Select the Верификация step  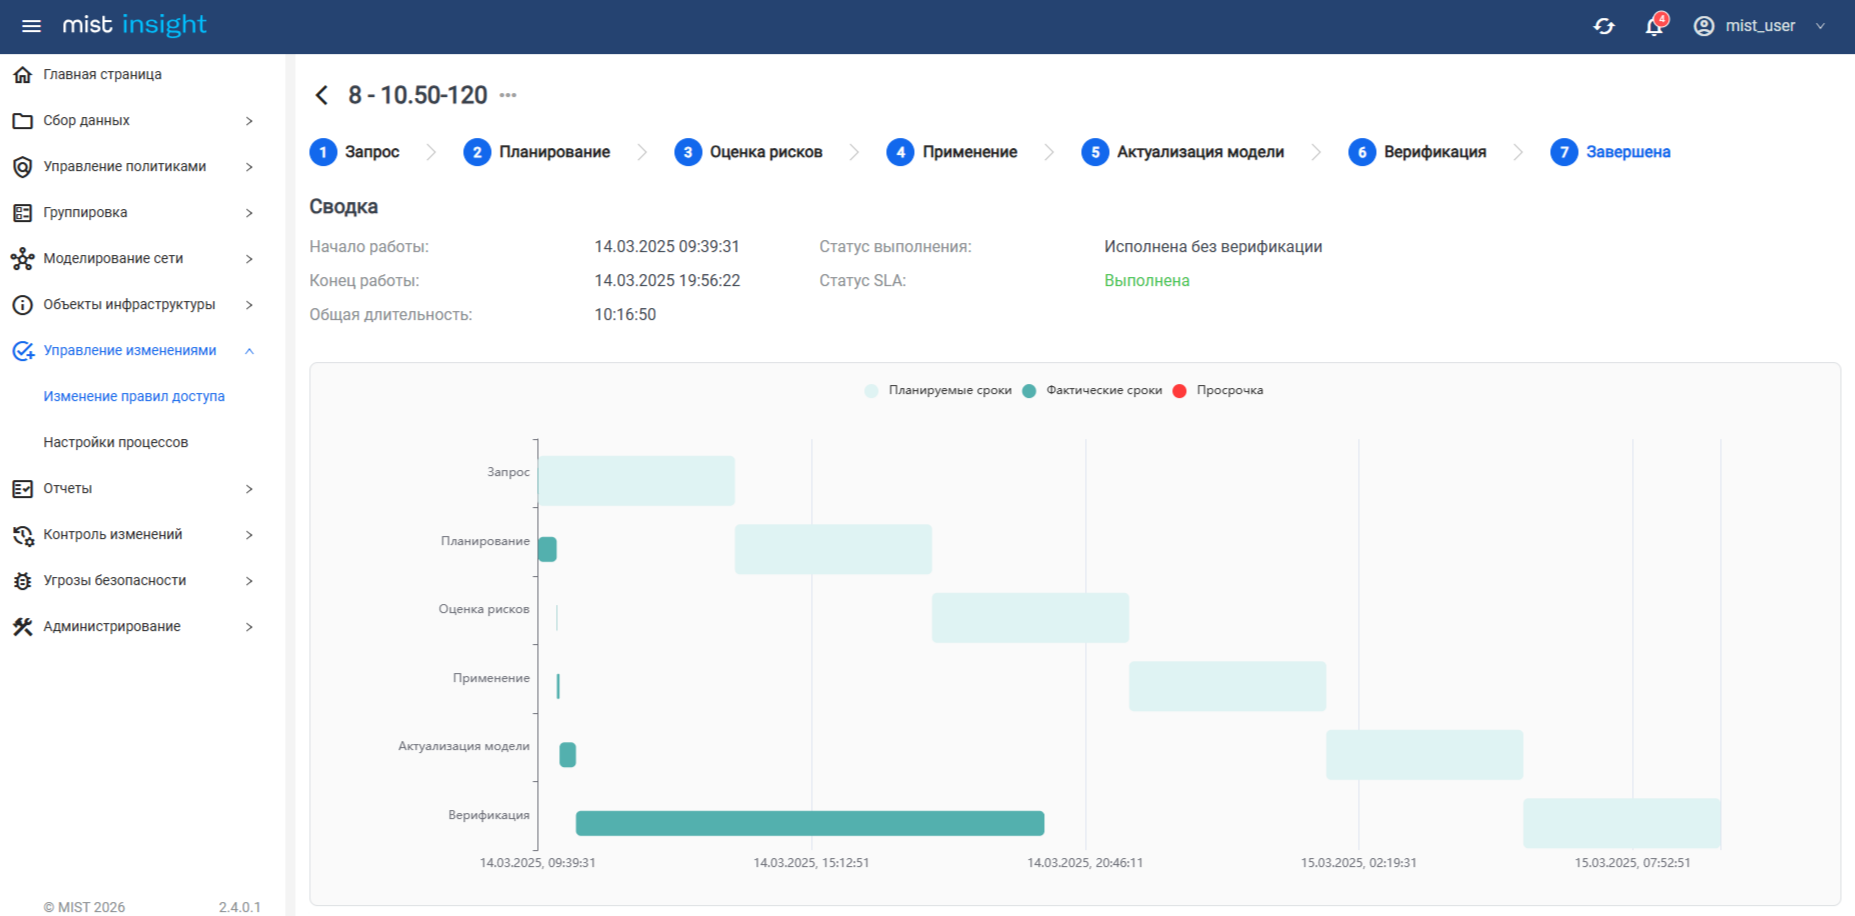point(1417,152)
